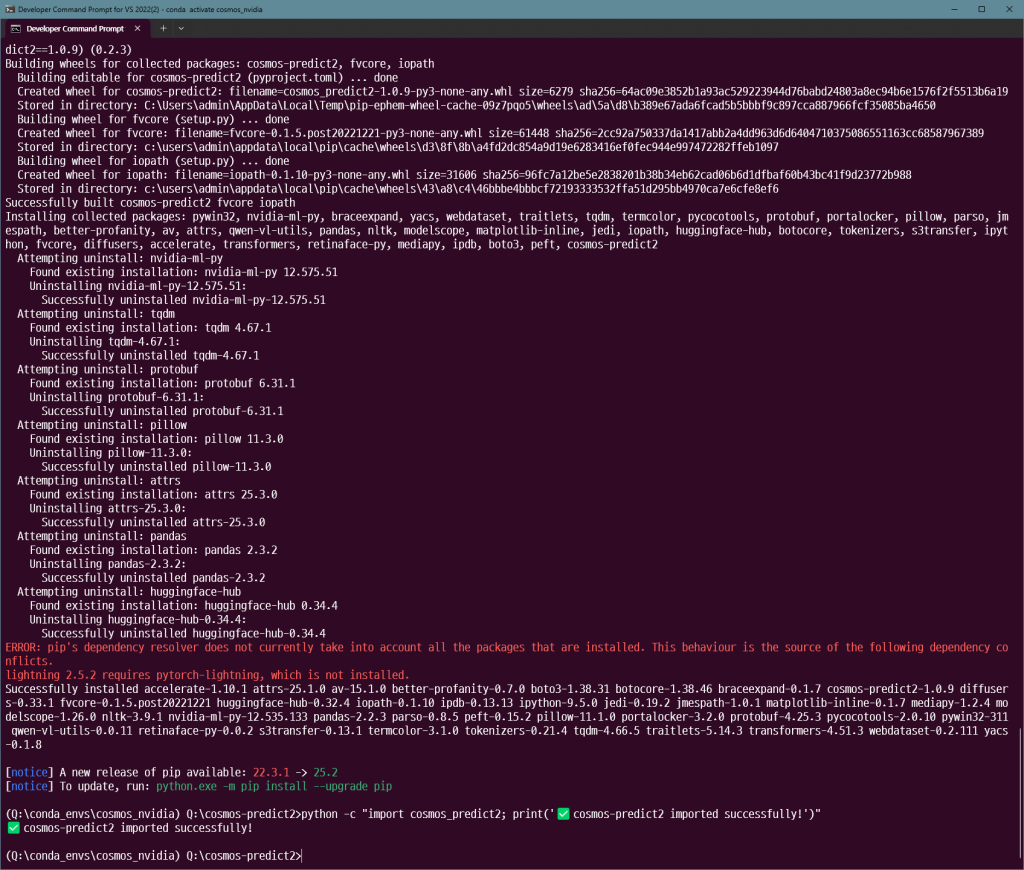The width and height of the screenshot is (1024, 870).
Task: Click the green checkmark emoji in output line
Action: tap(13, 828)
